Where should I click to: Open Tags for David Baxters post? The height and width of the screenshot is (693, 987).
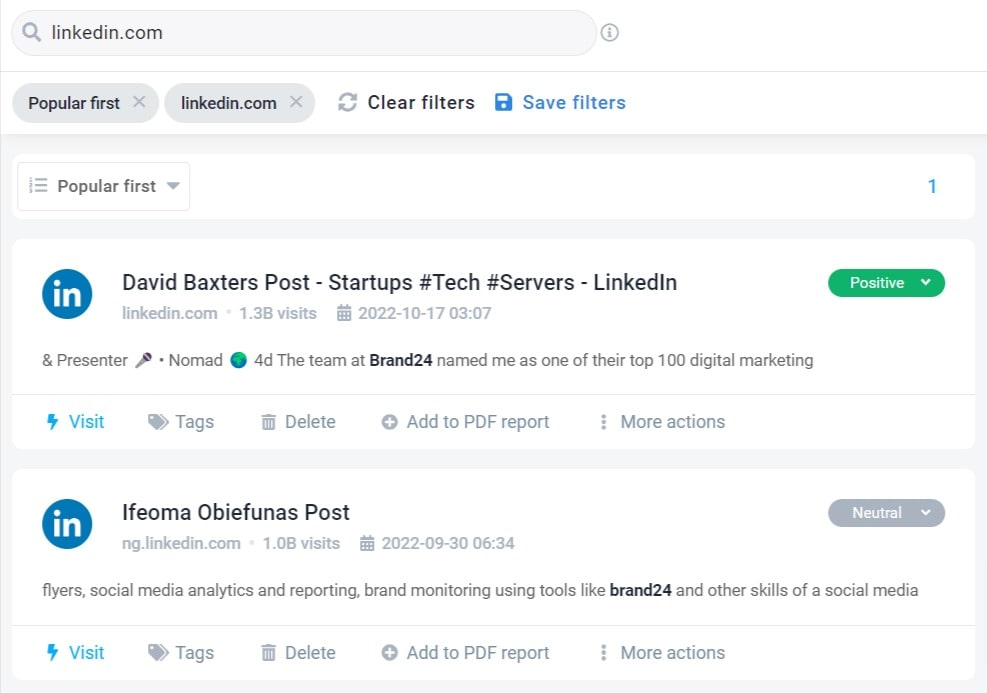pos(181,422)
